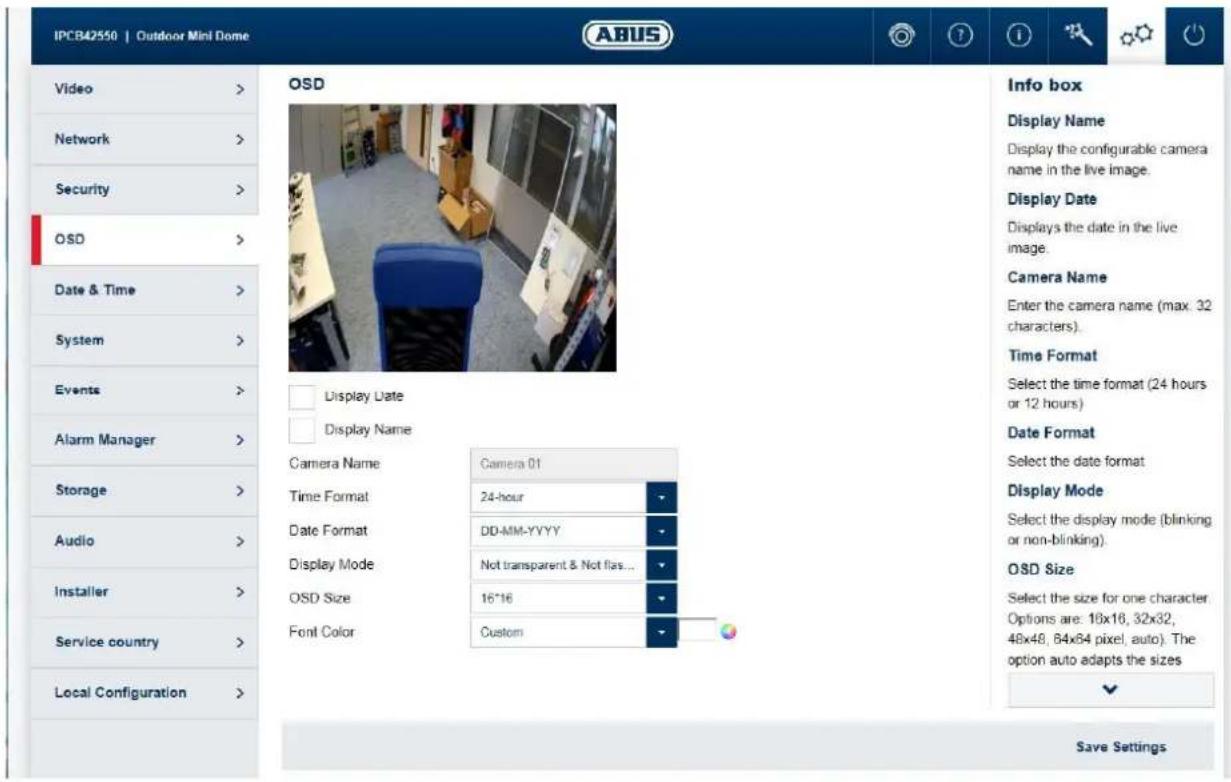Click the custom font color swatch box
This screenshot has width=1231, height=782.
point(698,631)
